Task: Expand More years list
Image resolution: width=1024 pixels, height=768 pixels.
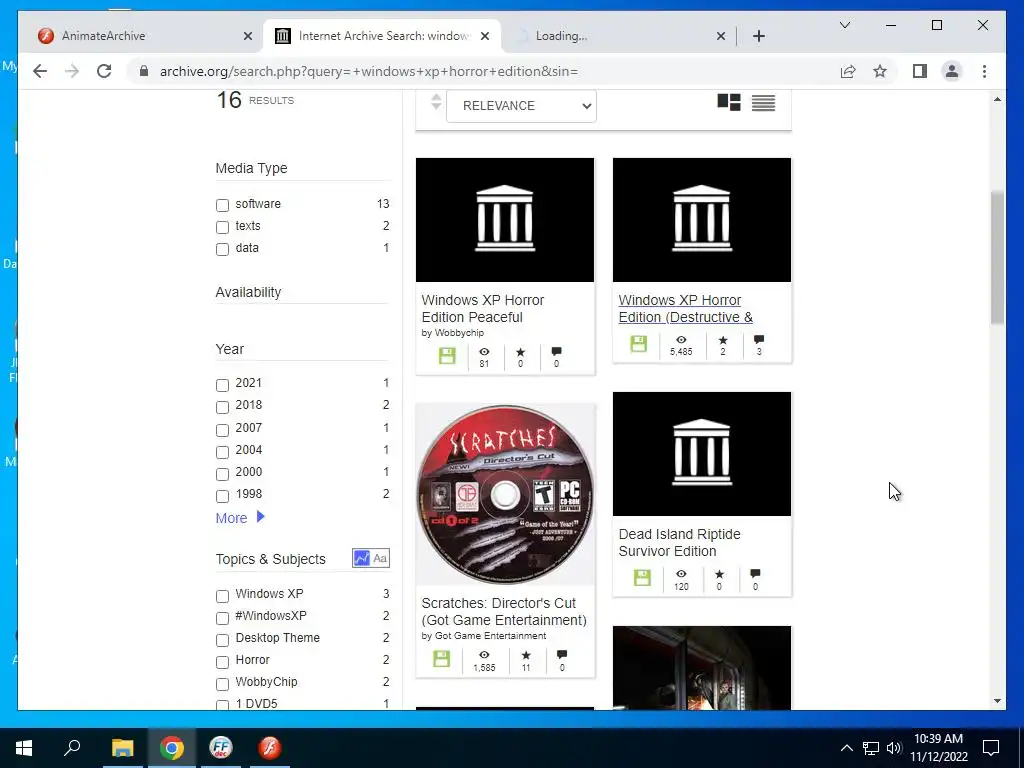Action: 240,518
